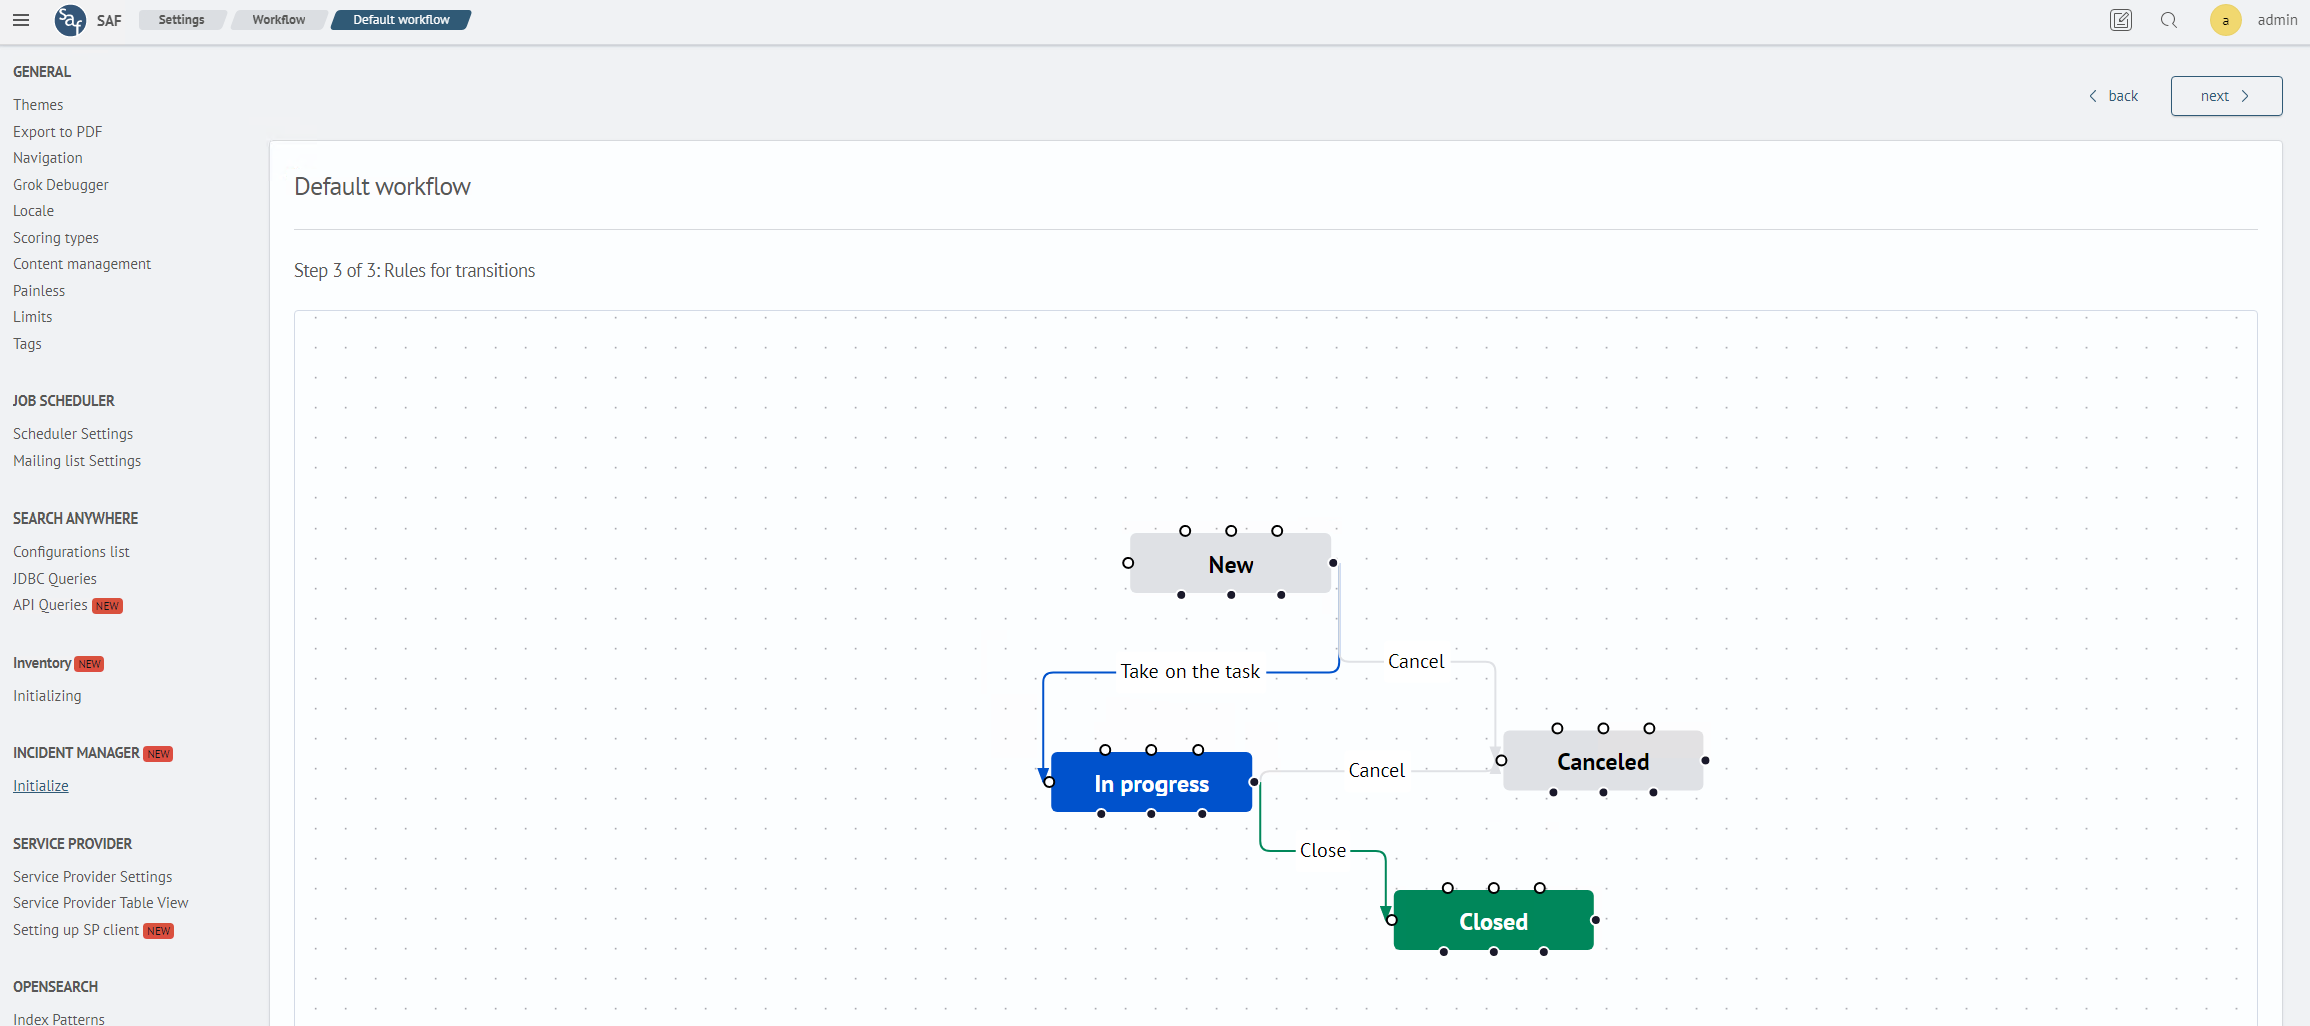Viewport: 2310px width, 1026px height.
Task: Select the Canceled node
Action: (x=1603, y=761)
